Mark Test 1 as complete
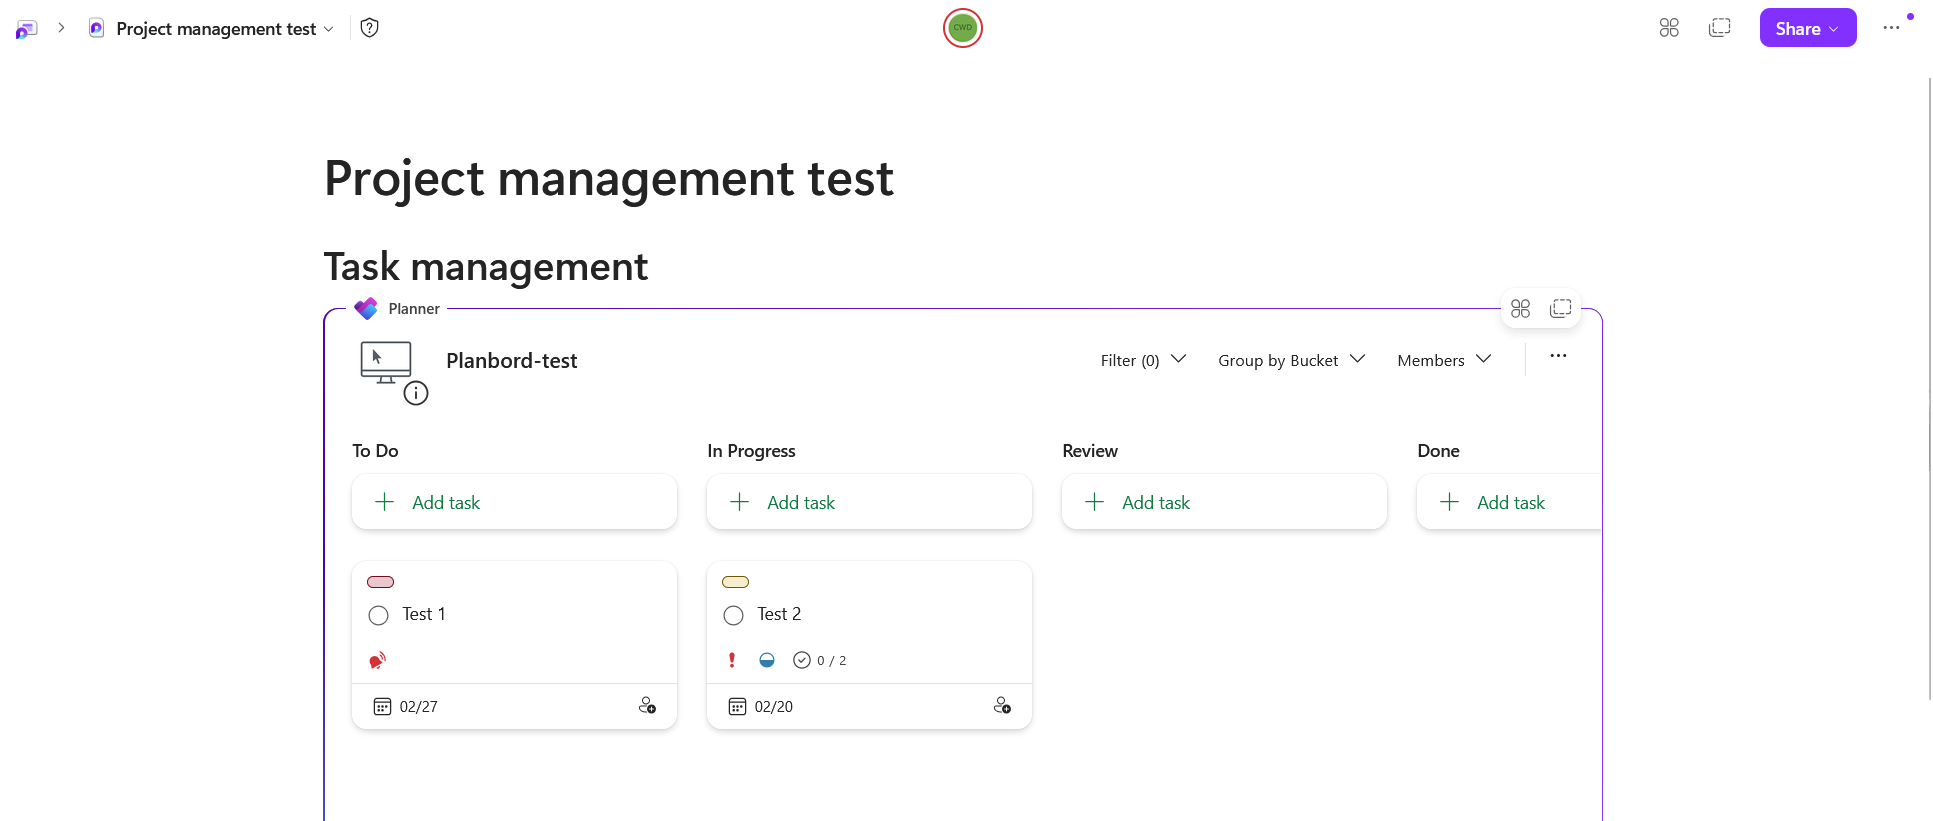 pyautogui.click(x=378, y=615)
